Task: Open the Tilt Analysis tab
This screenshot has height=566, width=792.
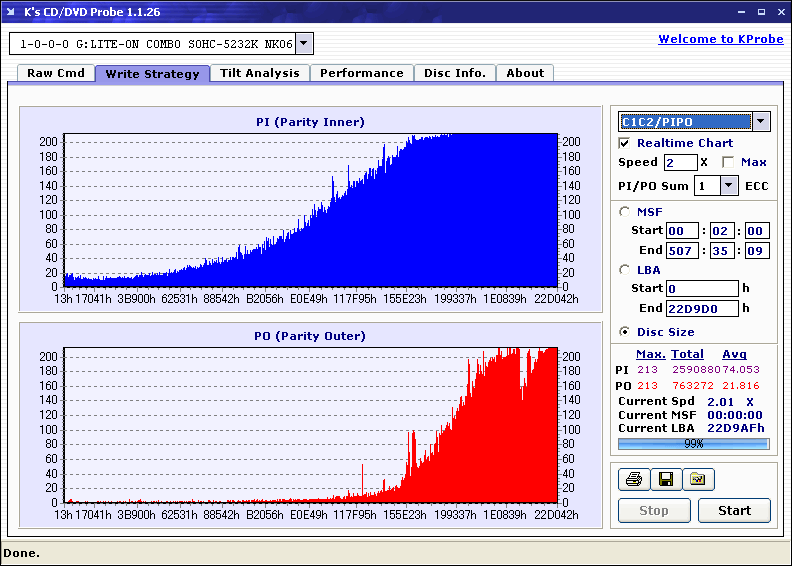Action: [x=260, y=73]
